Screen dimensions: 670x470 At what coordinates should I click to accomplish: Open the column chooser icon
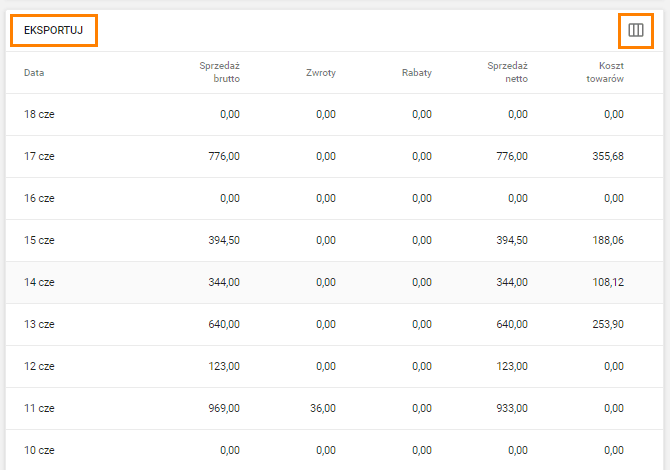tap(635, 31)
